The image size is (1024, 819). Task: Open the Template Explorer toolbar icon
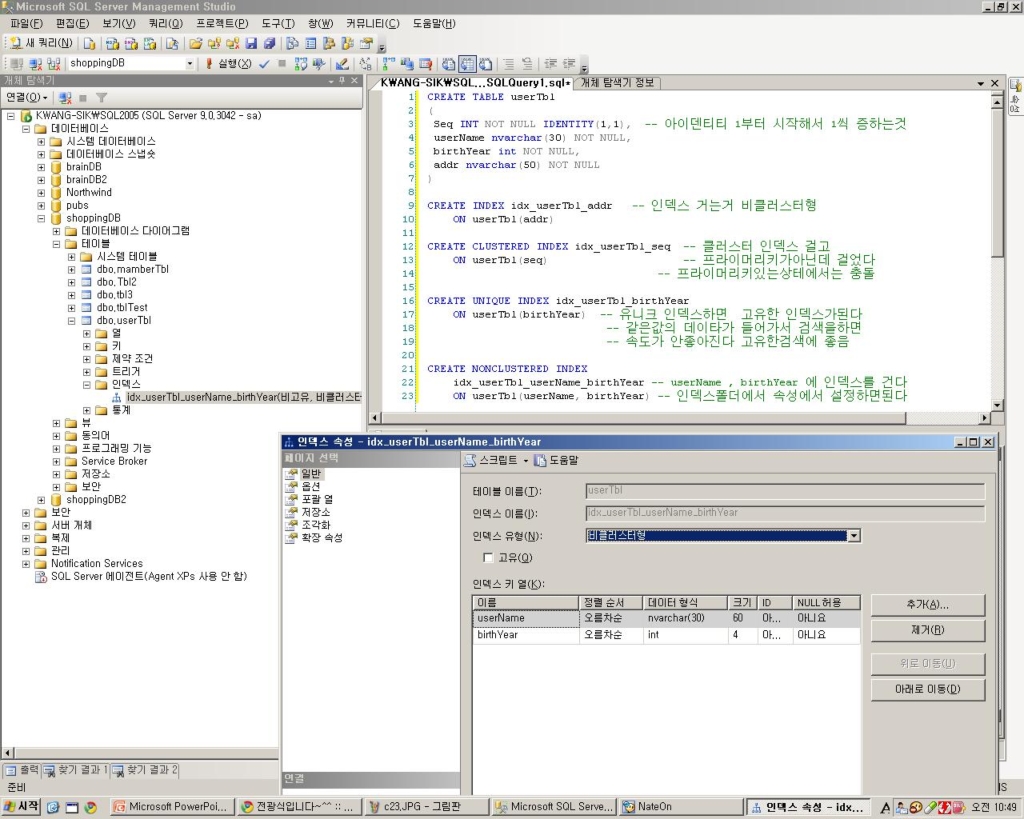tap(348, 43)
